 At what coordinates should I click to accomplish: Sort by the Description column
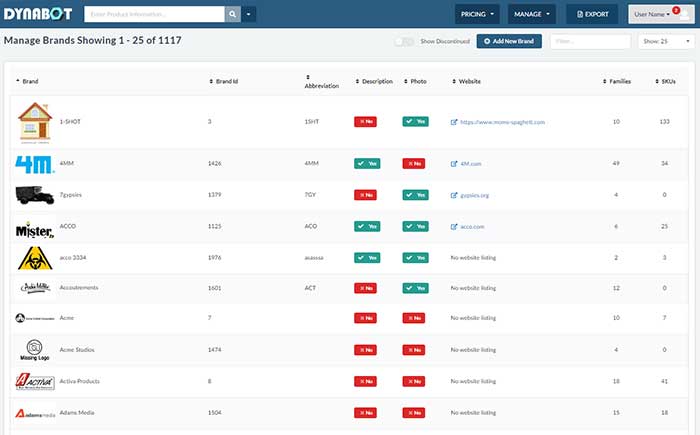tap(374, 81)
